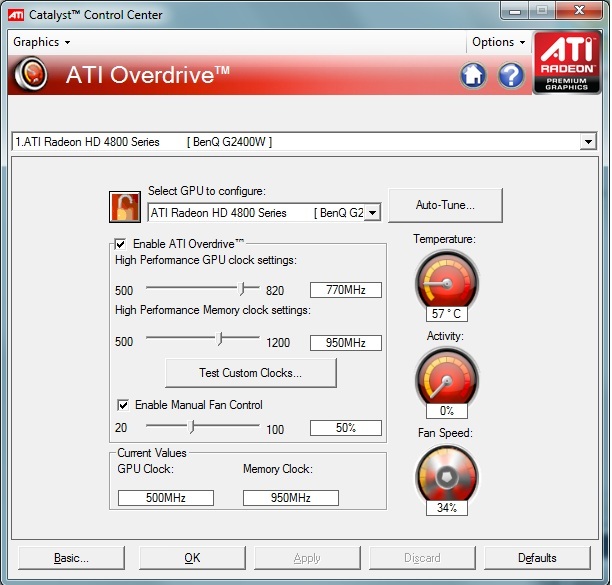Click the GPU clock slider handle
Viewport: 612px width, 585px height.
(242, 289)
